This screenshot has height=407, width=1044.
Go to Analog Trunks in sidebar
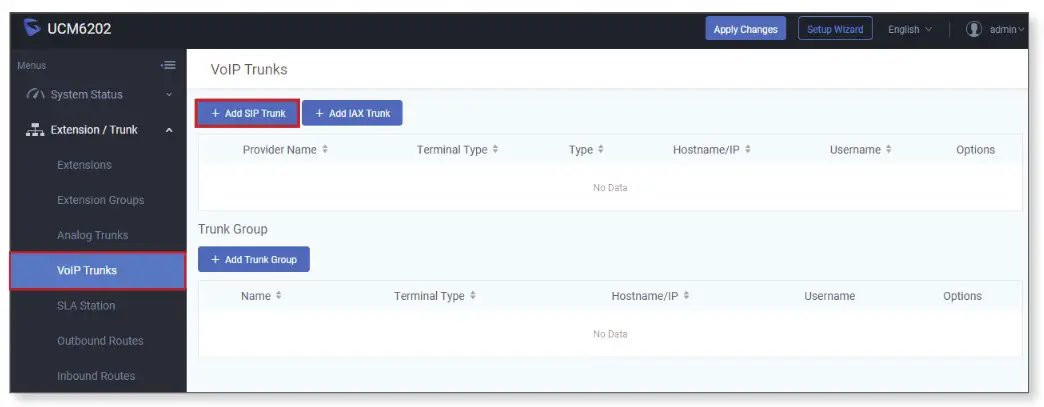[x=92, y=235]
